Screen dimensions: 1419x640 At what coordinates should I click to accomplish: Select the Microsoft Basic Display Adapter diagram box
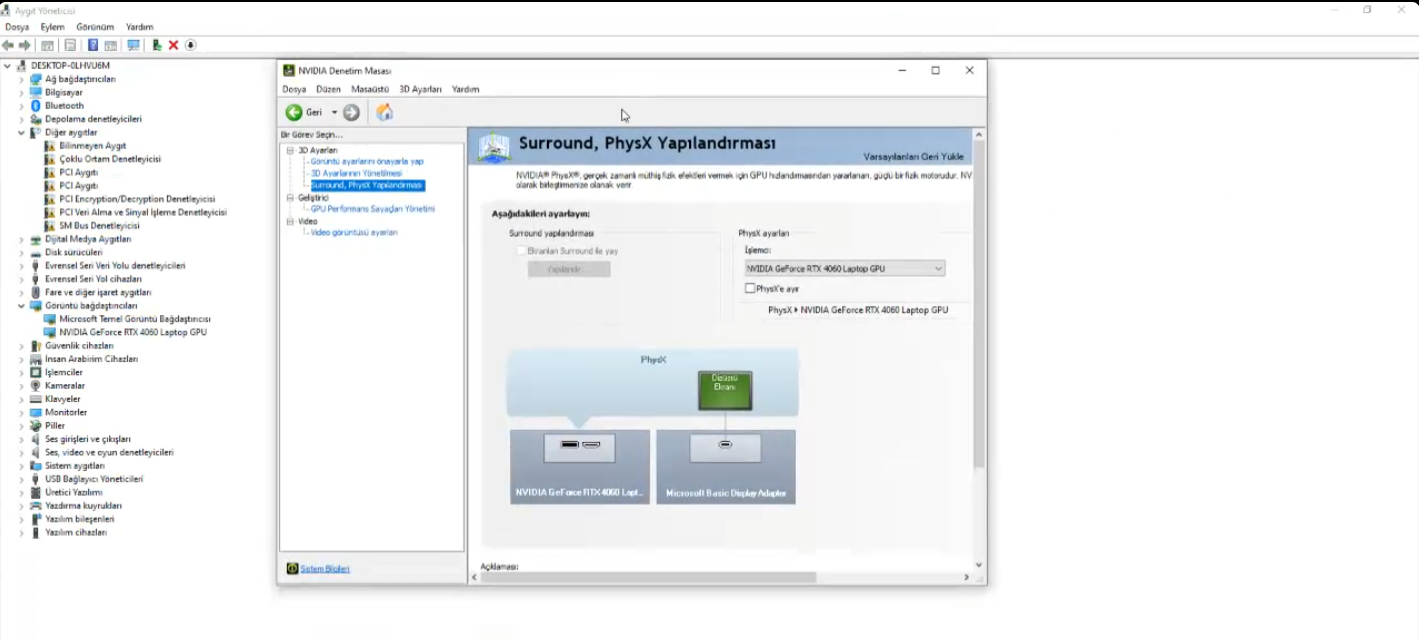coord(726,467)
